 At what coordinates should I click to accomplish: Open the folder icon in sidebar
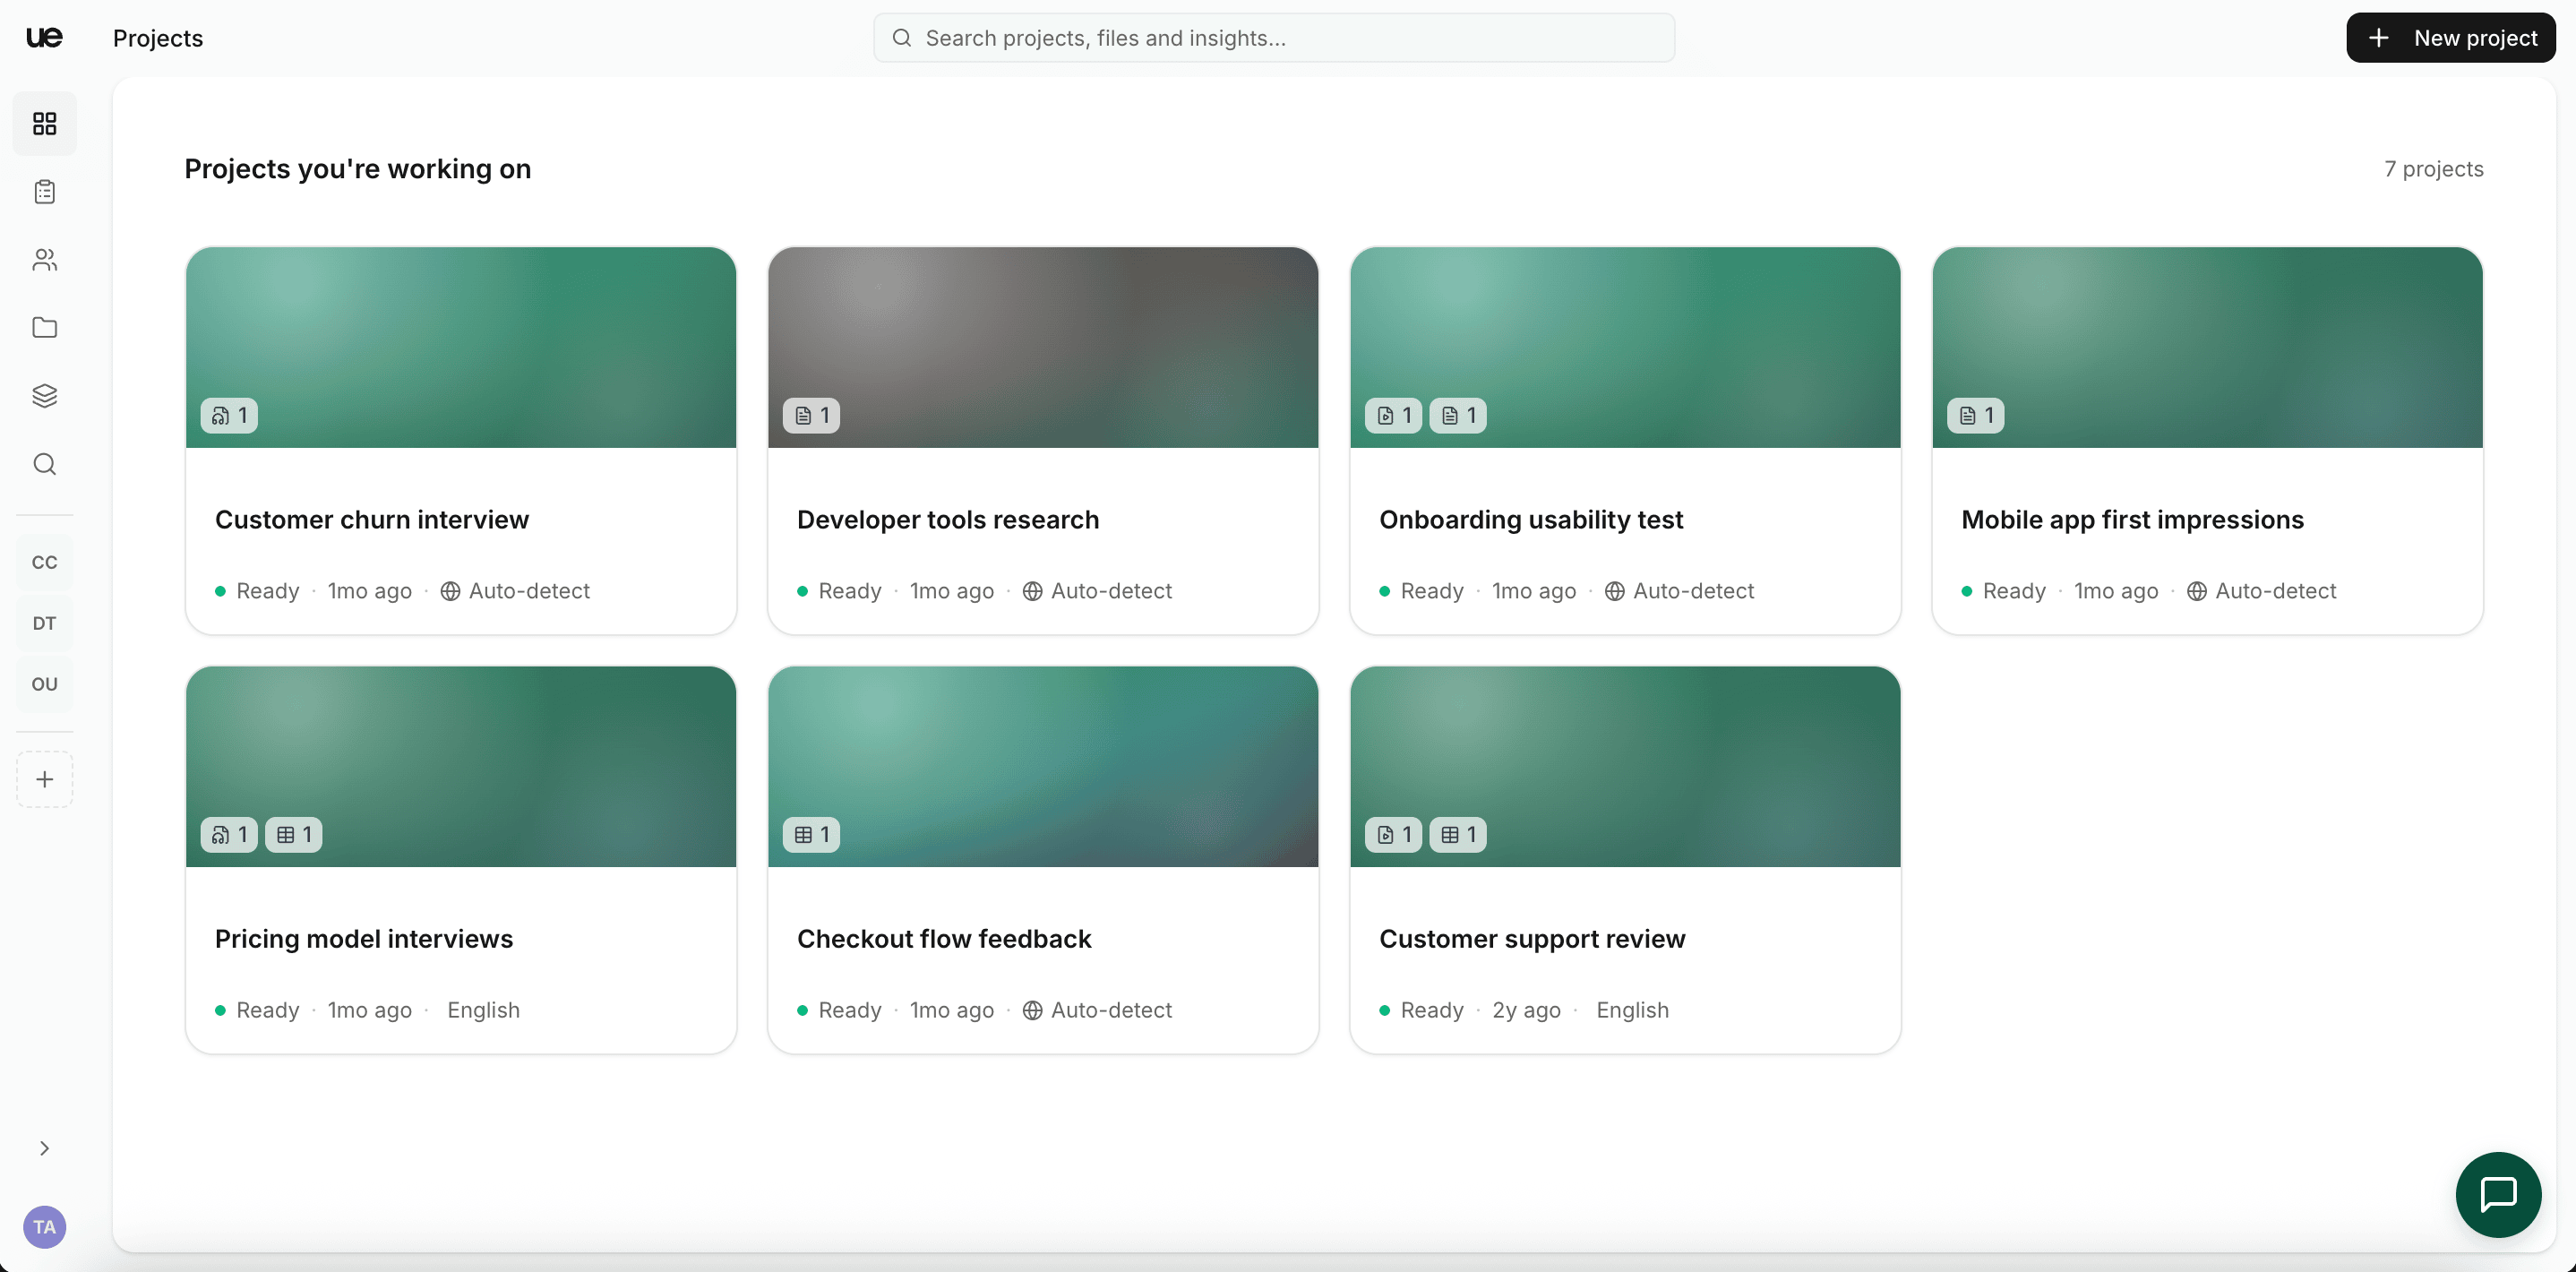[x=44, y=328]
